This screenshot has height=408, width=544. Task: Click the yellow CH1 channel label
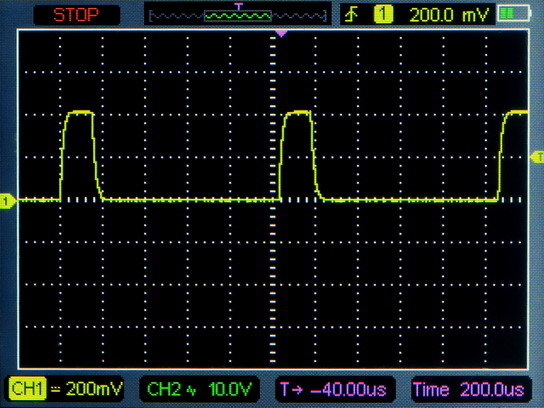point(27,389)
